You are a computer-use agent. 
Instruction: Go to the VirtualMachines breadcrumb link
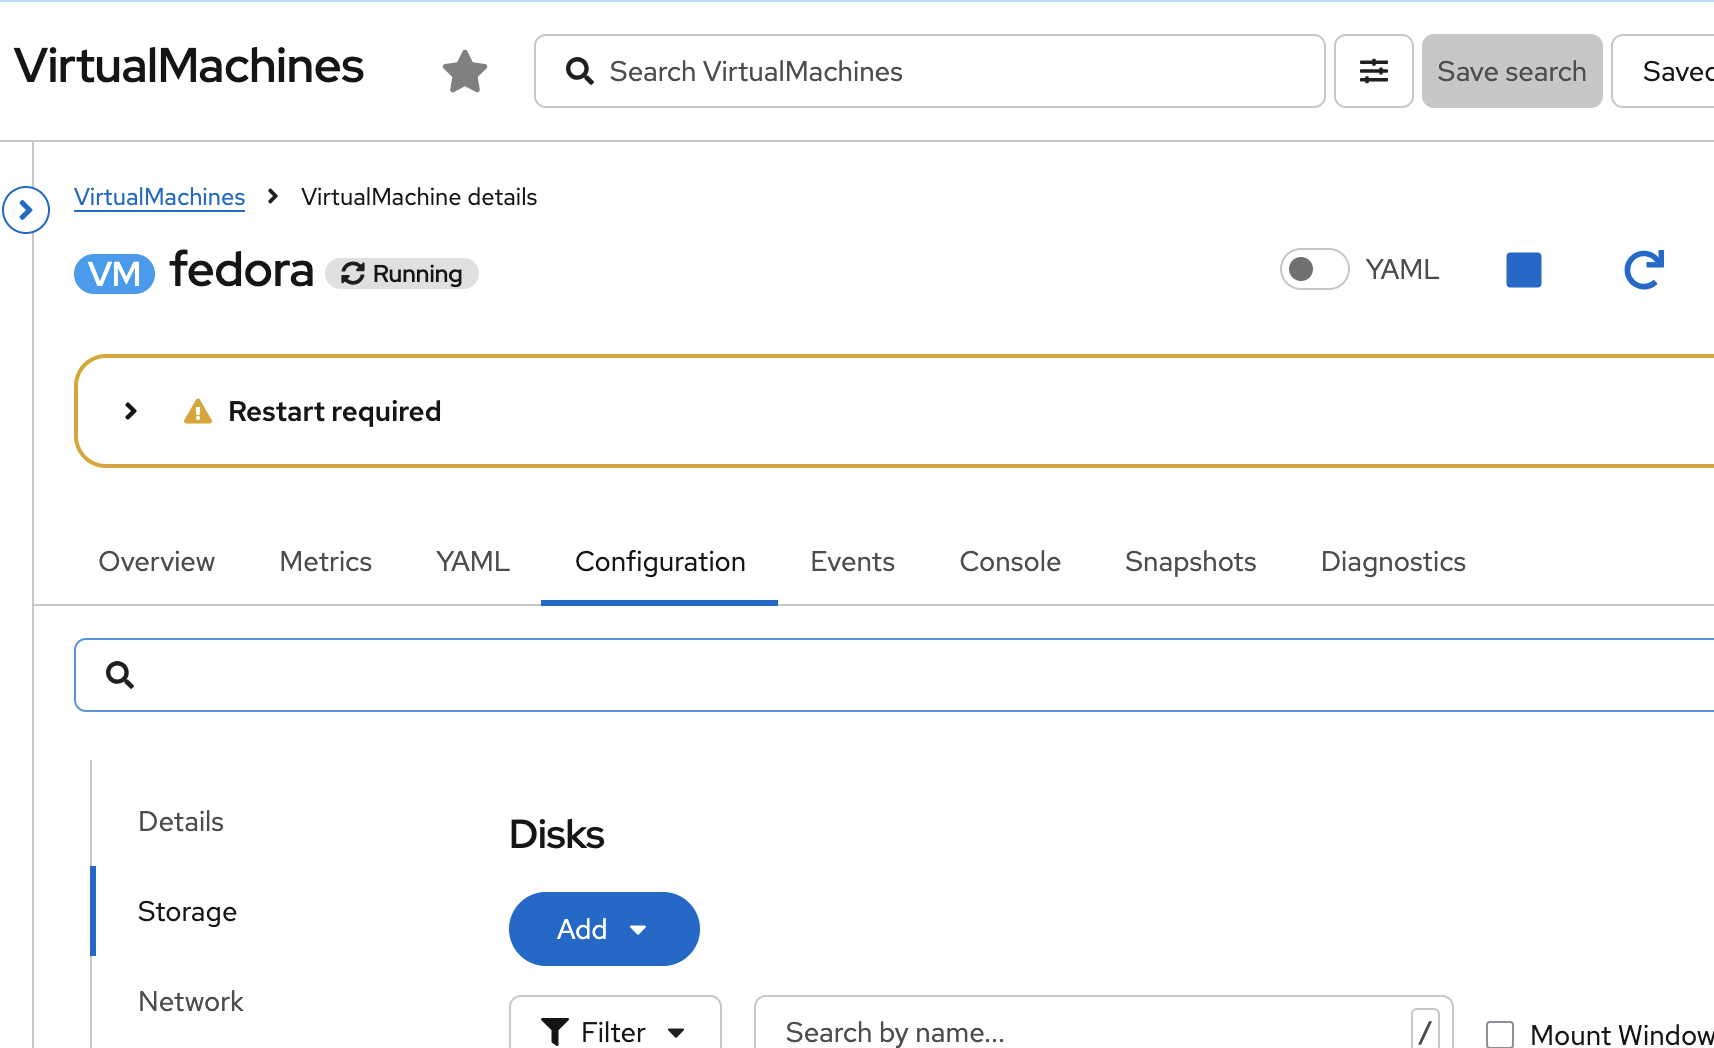159,197
